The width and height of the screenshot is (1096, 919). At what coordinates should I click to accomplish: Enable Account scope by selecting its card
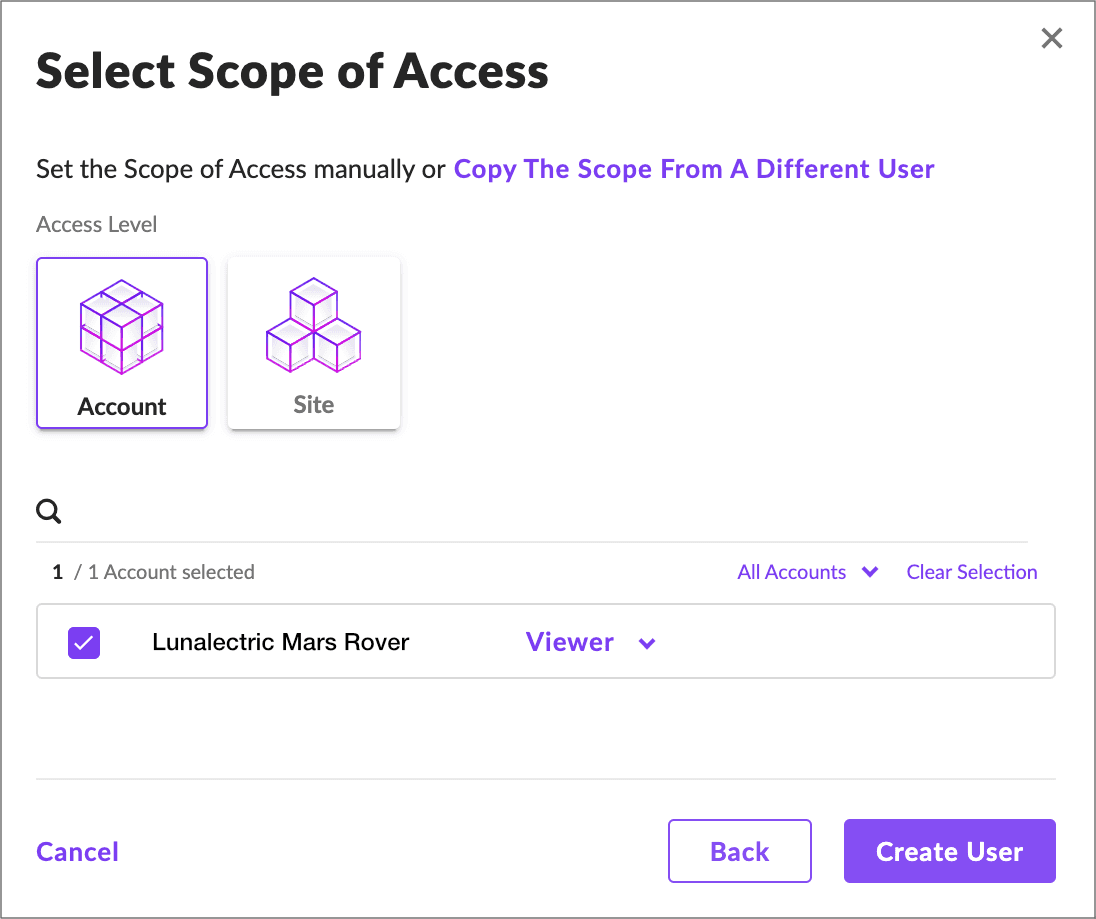pyautogui.click(x=121, y=343)
